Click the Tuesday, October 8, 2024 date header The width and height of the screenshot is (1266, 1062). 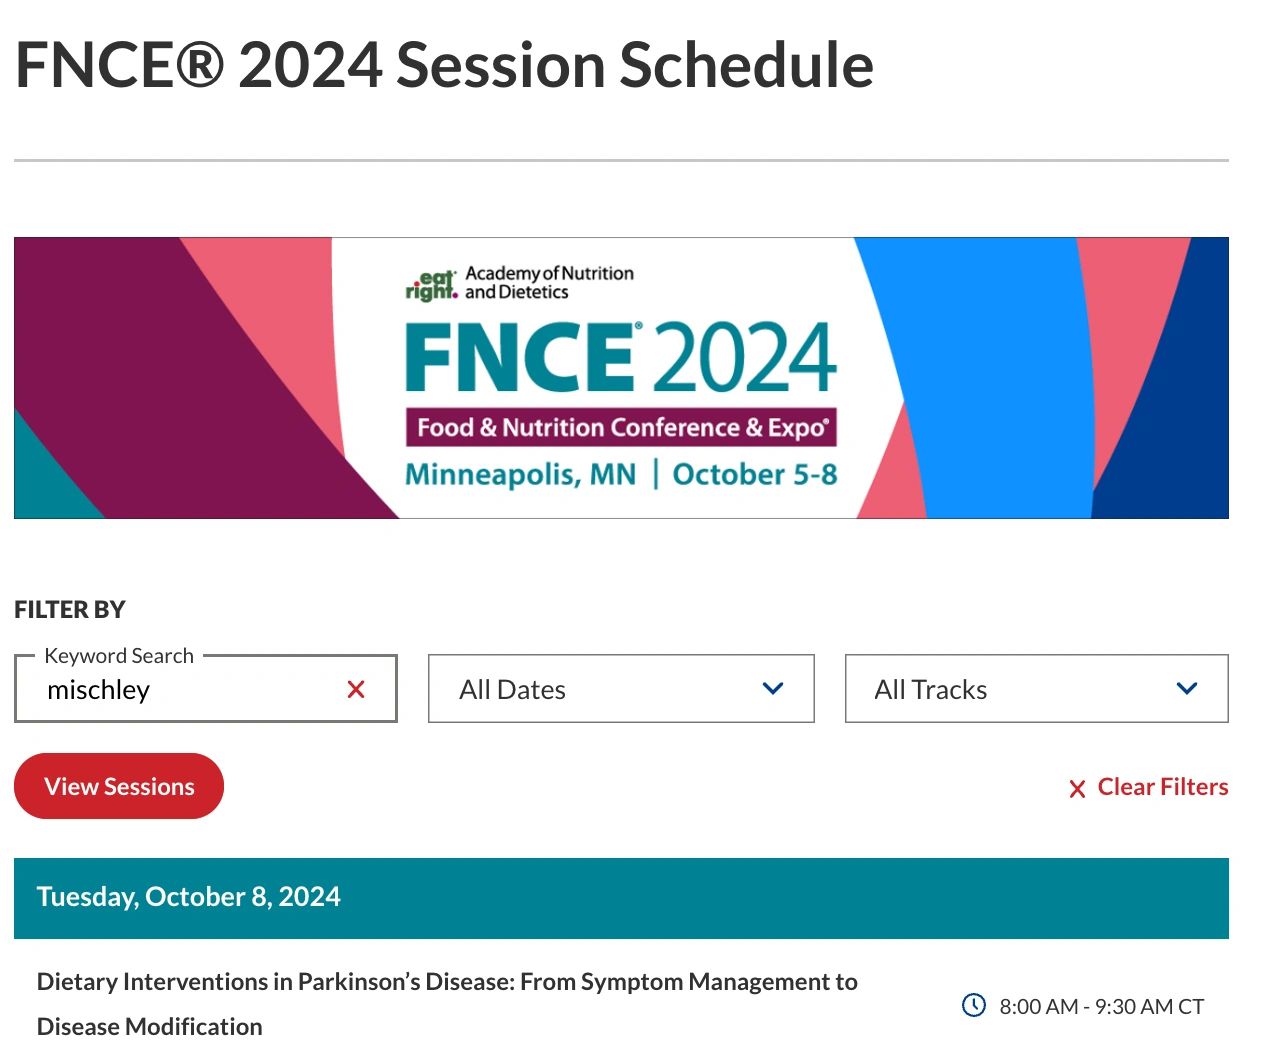pos(189,897)
